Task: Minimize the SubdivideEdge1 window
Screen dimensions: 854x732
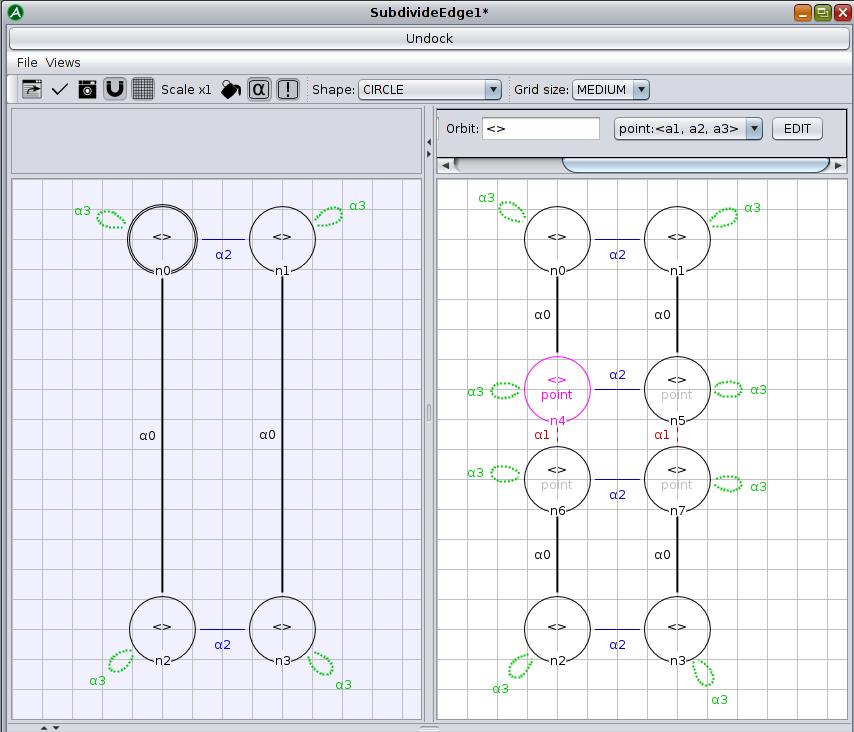Action: [803, 12]
